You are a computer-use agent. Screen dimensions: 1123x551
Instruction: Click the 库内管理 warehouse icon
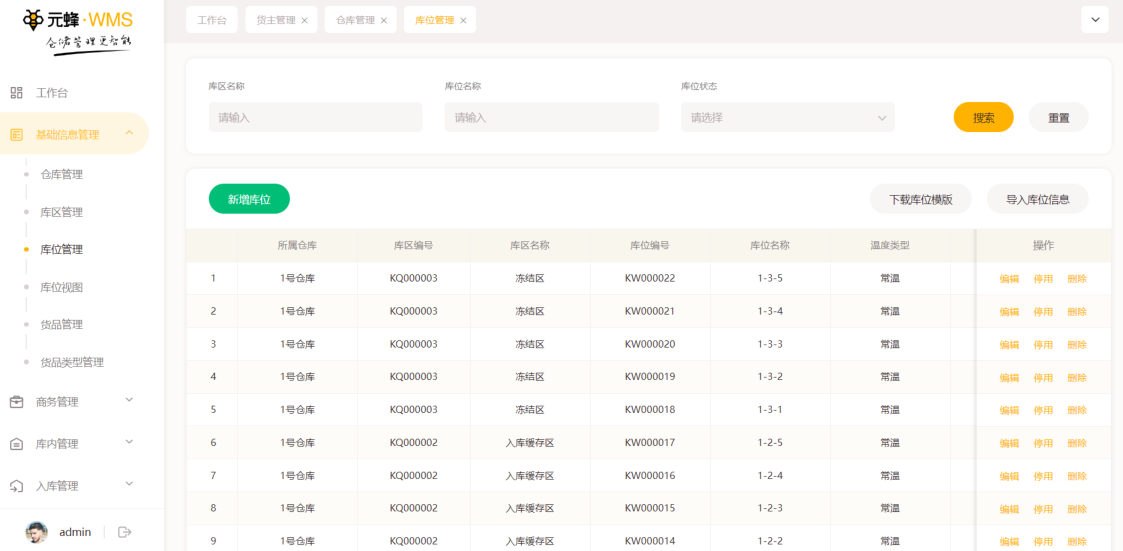click(16, 444)
